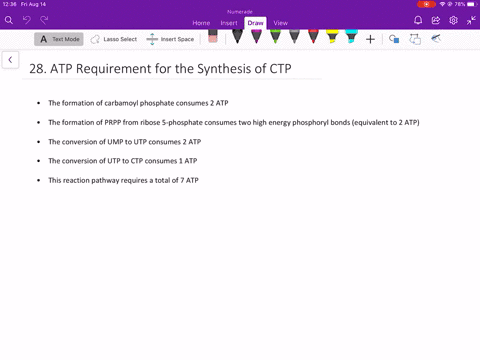Viewport: 480px width, 360px height.
Task: Click the PRPP formation bullet line
Action: click(x=234, y=122)
